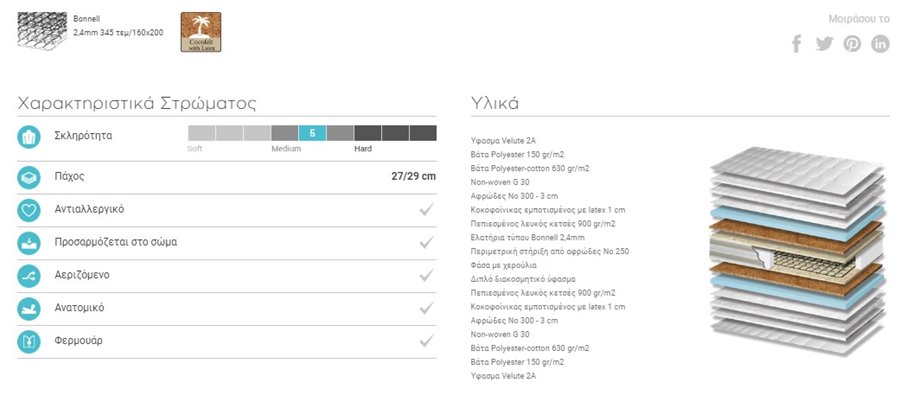Click the LinkedIn share icon
The width and height of the screenshot is (900, 395).
pos(880,44)
